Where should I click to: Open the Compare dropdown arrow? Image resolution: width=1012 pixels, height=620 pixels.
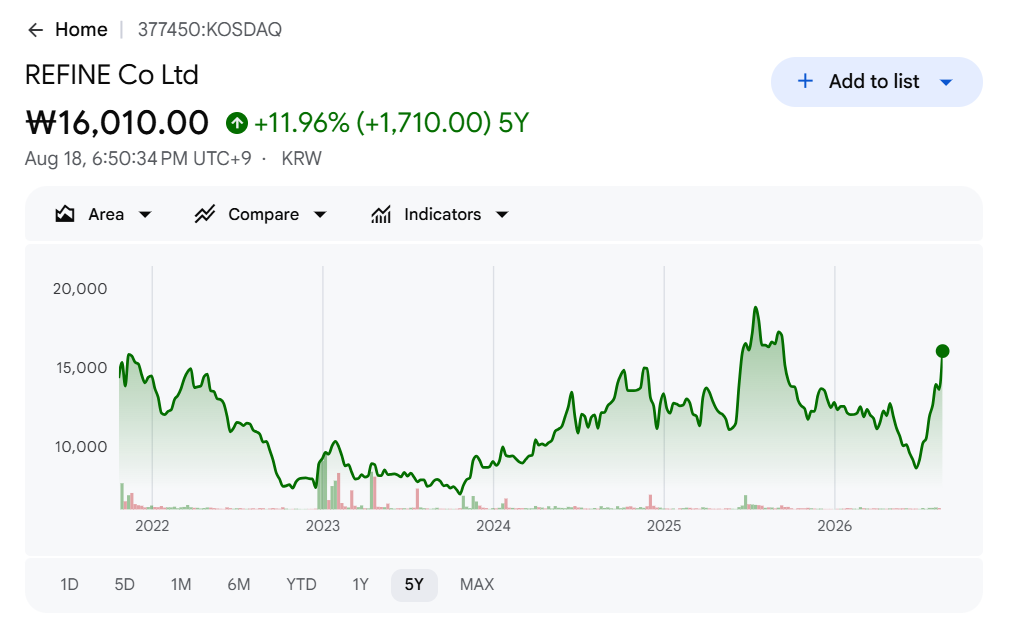320,215
